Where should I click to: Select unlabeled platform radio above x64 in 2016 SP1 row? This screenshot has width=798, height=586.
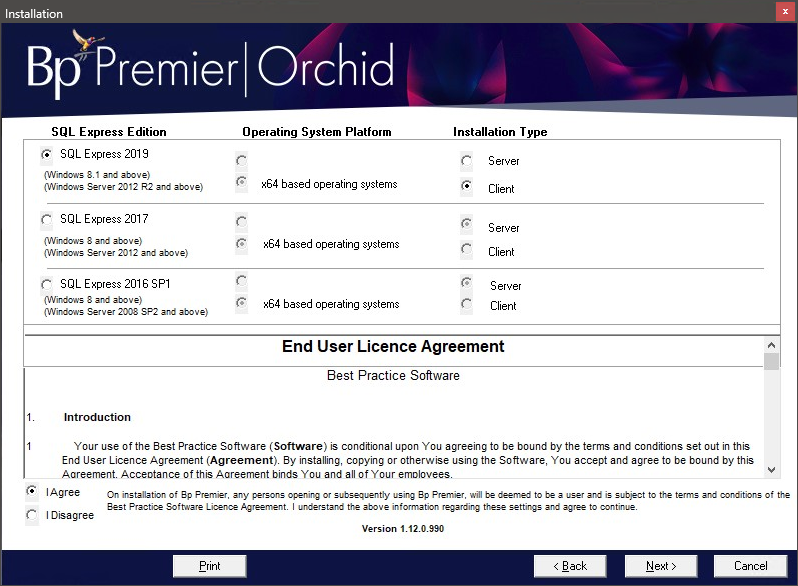(242, 281)
